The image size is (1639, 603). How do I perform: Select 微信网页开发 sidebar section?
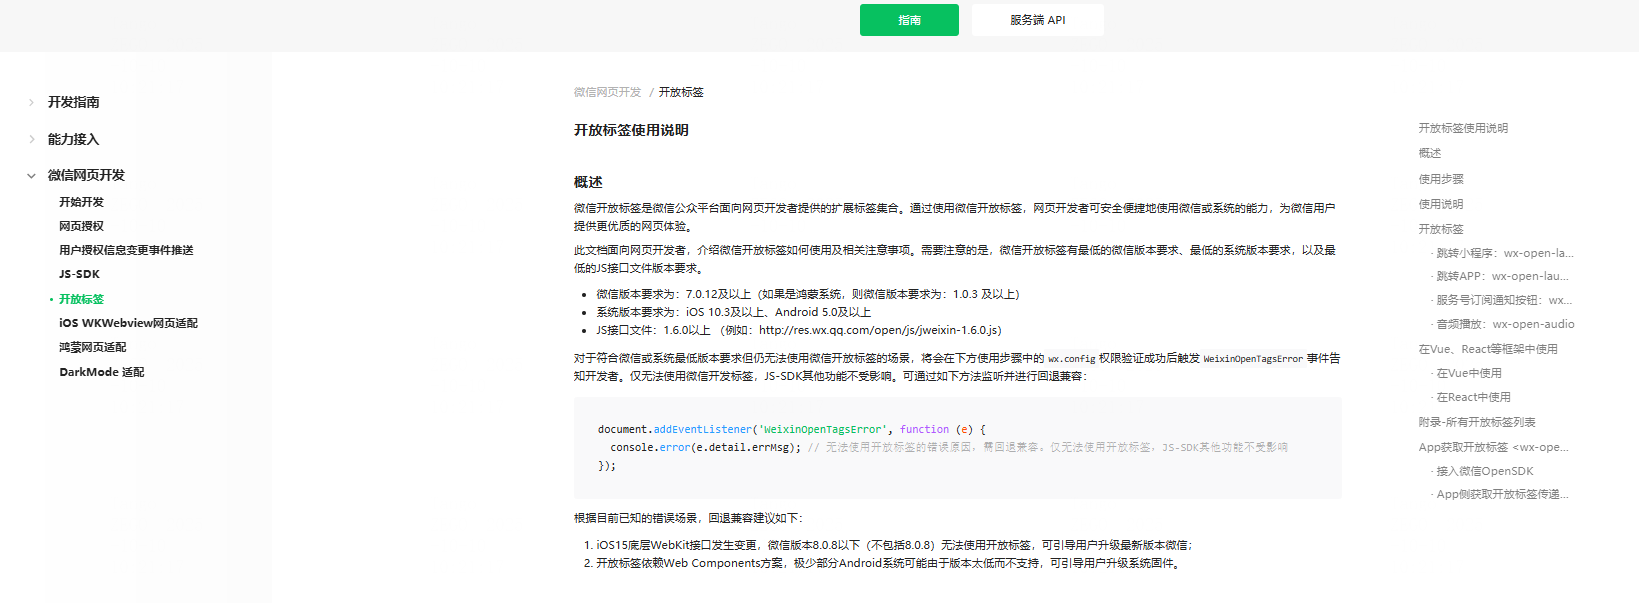tap(86, 175)
